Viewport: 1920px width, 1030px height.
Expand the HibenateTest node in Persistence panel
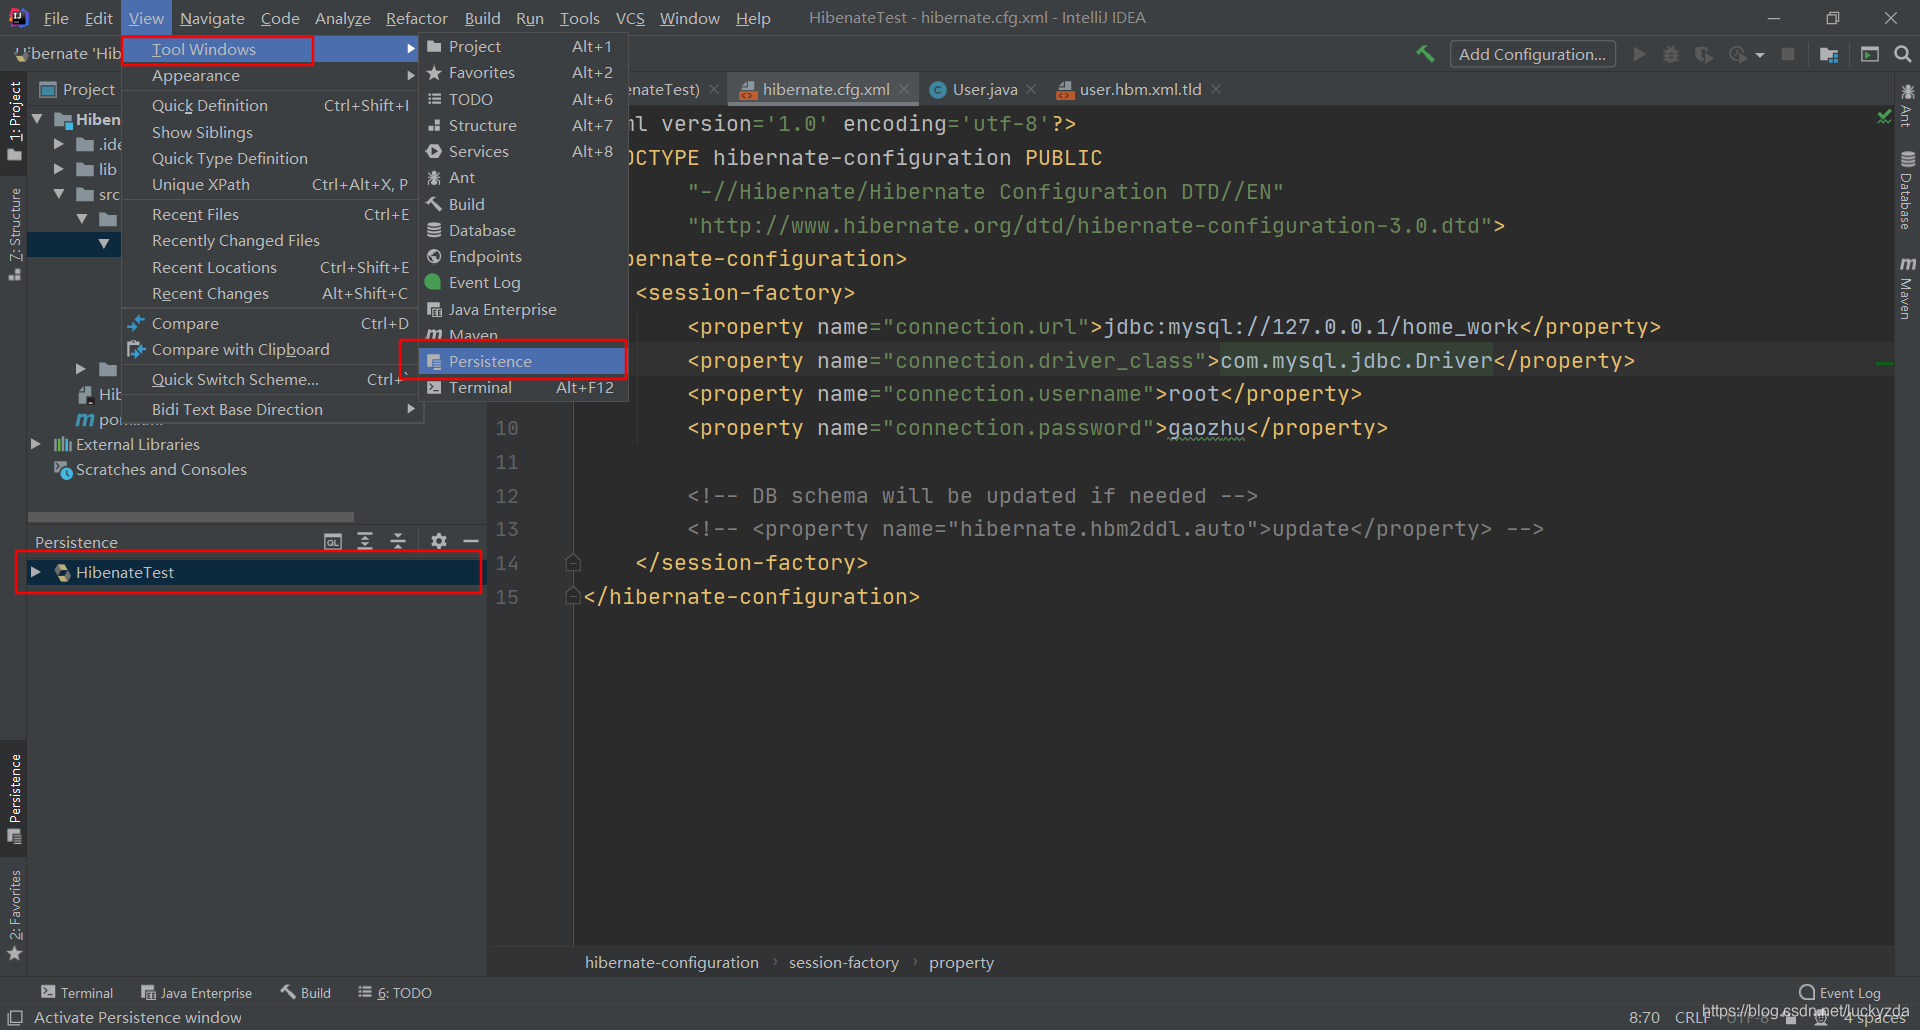click(x=35, y=572)
